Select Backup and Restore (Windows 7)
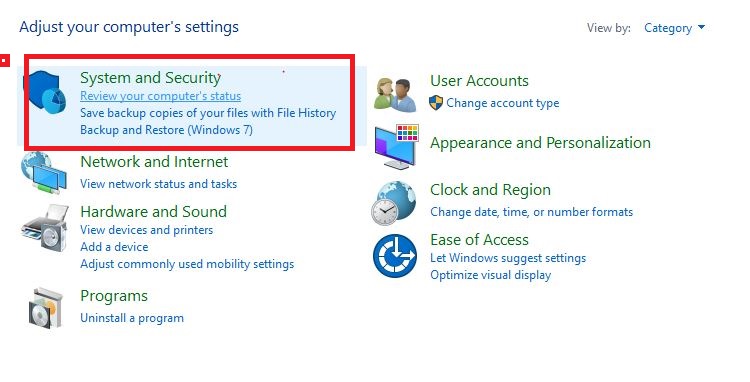This screenshot has width=750, height=382. click(x=166, y=130)
